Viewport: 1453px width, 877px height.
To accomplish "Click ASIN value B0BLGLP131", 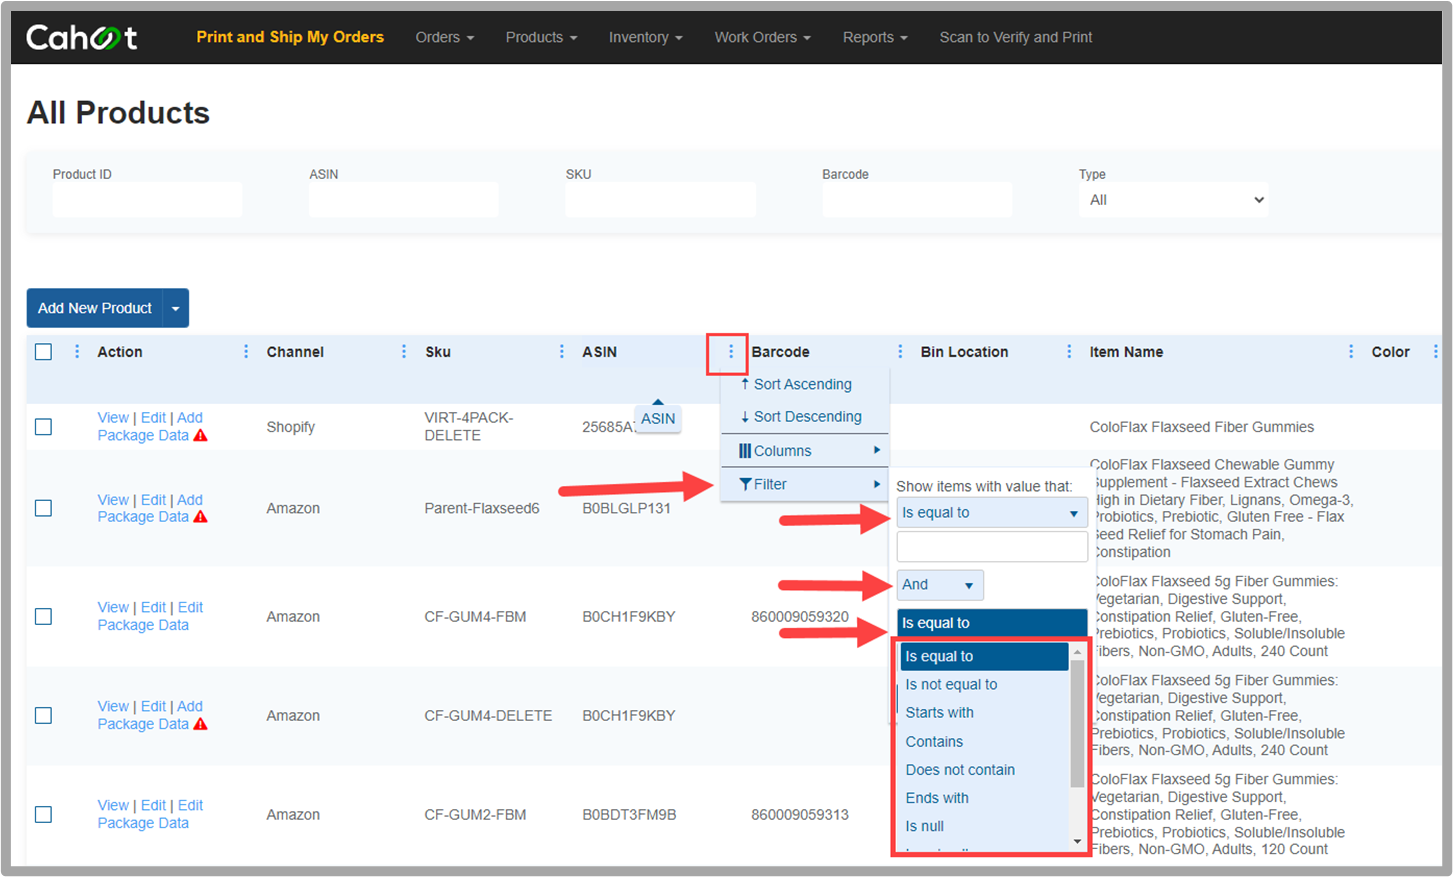I will point(627,508).
